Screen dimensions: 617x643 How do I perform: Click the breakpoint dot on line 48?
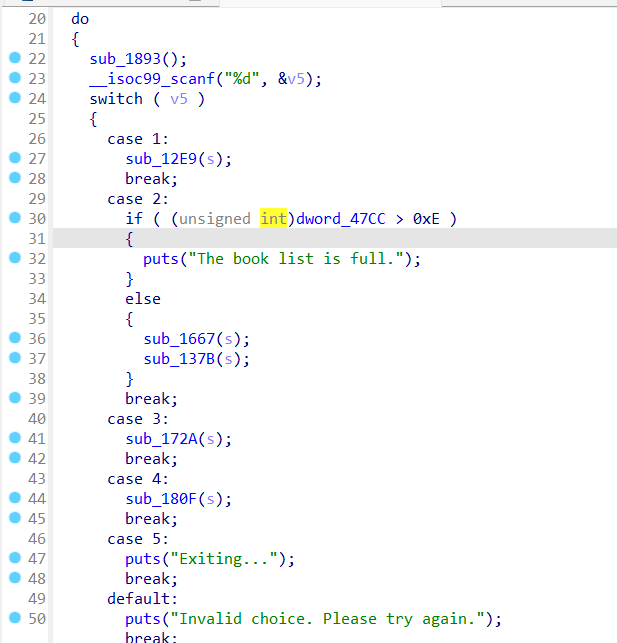click(x=15, y=577)
